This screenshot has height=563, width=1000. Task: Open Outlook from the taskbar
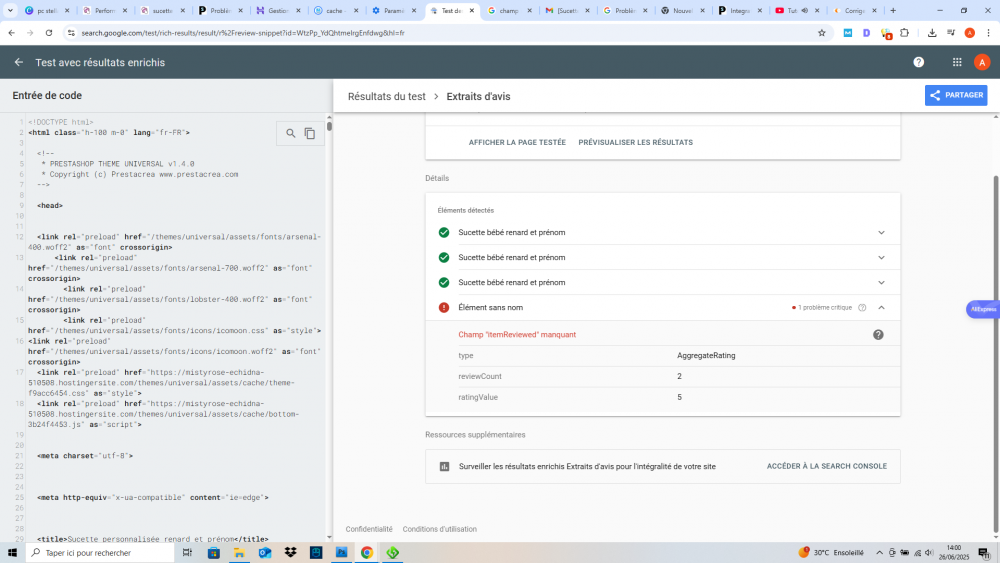(265, 553)
